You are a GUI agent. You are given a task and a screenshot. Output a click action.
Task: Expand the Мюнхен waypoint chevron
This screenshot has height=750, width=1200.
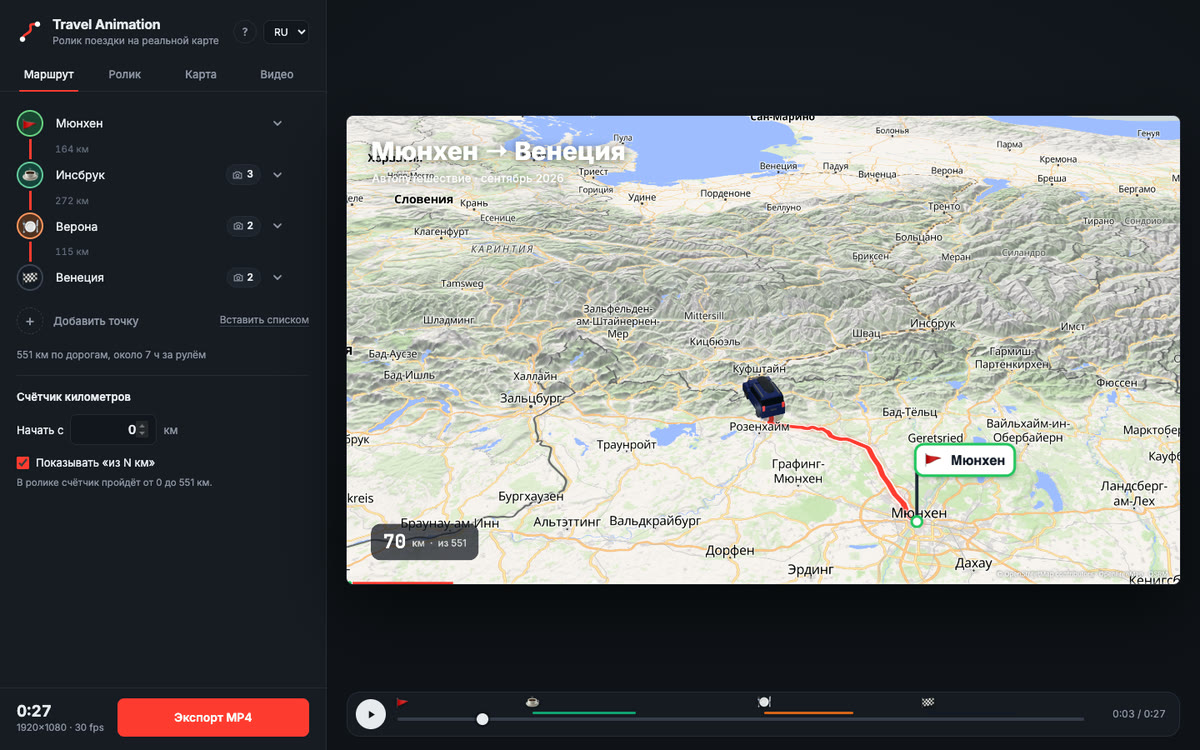[278, 123]
